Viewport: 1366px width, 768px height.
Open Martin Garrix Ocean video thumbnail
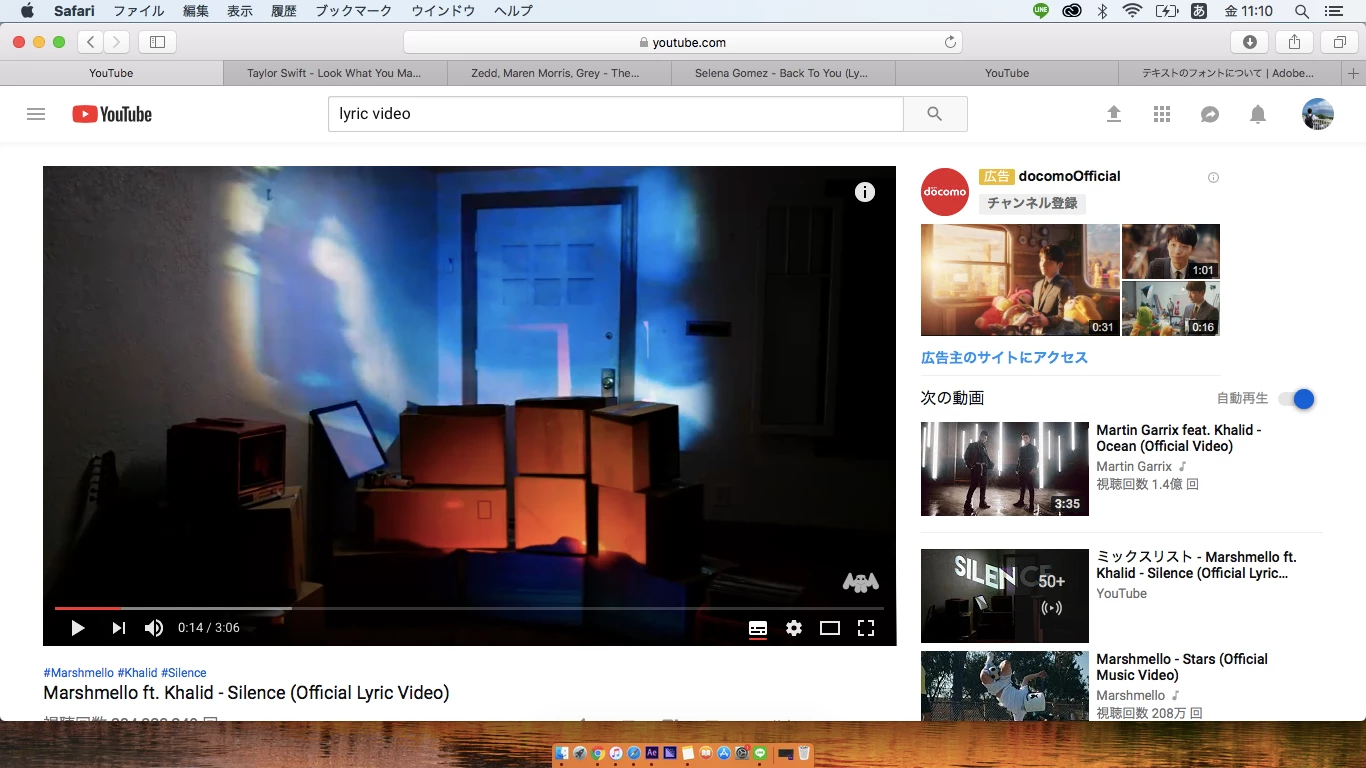[1005, 469]
